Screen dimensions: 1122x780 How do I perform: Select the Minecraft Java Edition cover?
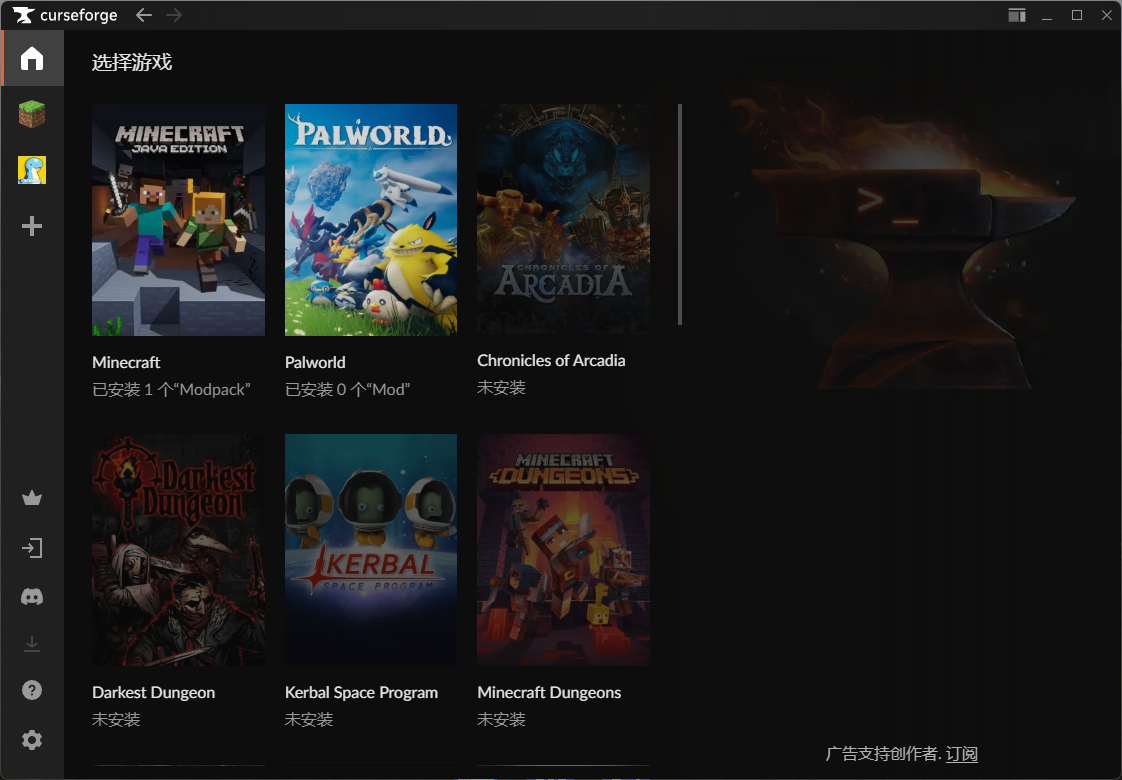(178, 220)
